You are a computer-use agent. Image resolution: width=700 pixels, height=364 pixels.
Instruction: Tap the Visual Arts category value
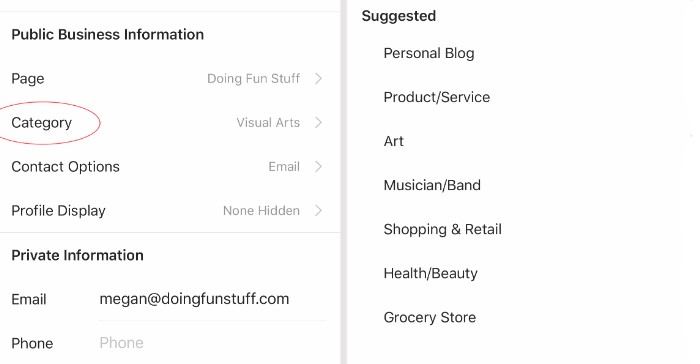coord(268,122)
